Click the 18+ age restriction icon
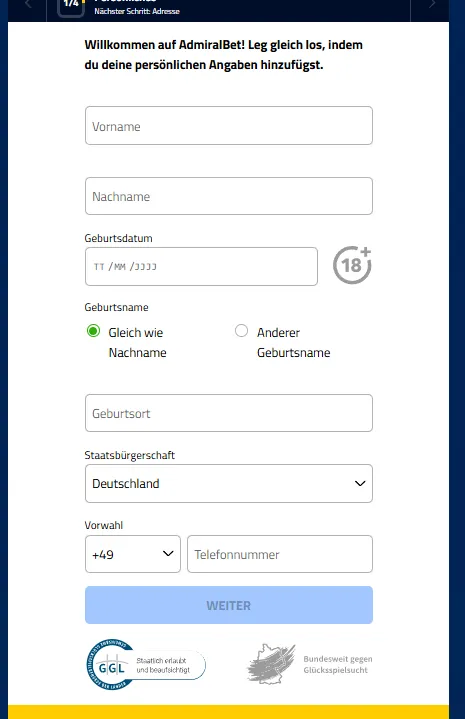Viewport: 465px width, 719px height. point(352,265)
